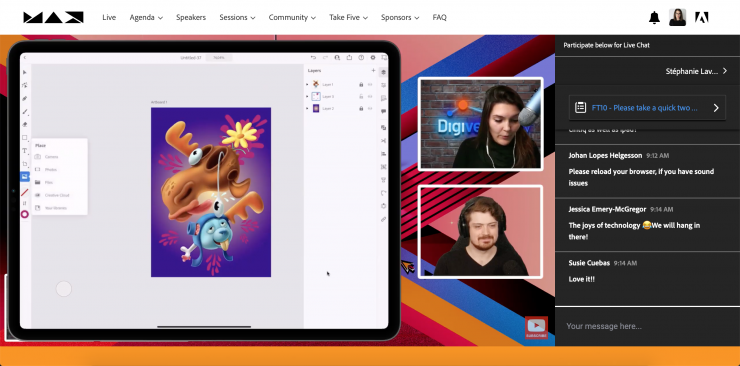Open the app settings gear icon
The width and height of the screenshot is (740, 366).
pyautogui.click(x=373, y=58)
